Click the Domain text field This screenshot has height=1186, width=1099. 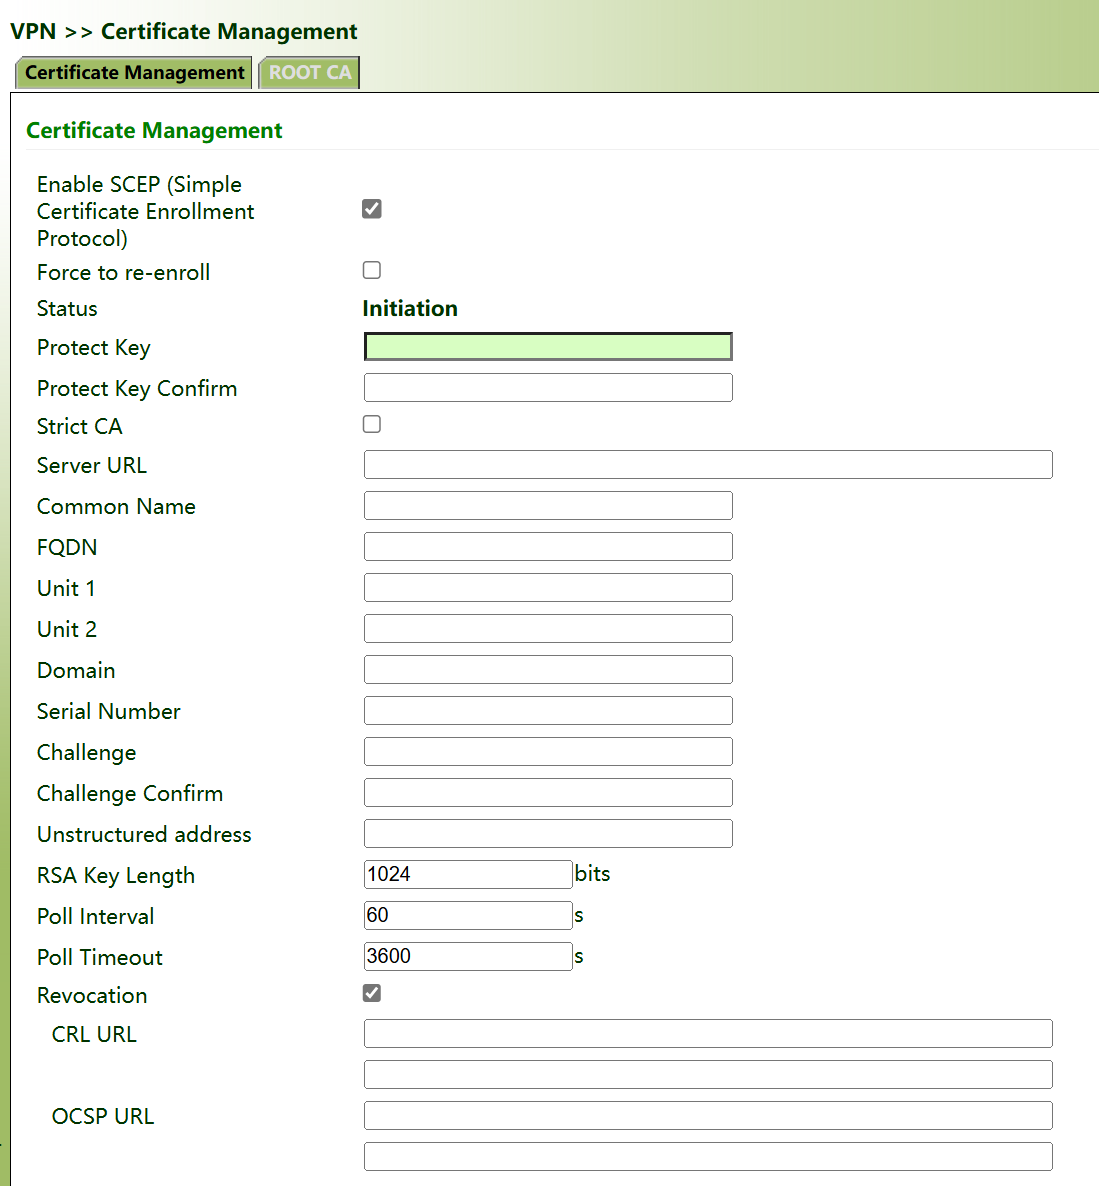coord(548,670)
